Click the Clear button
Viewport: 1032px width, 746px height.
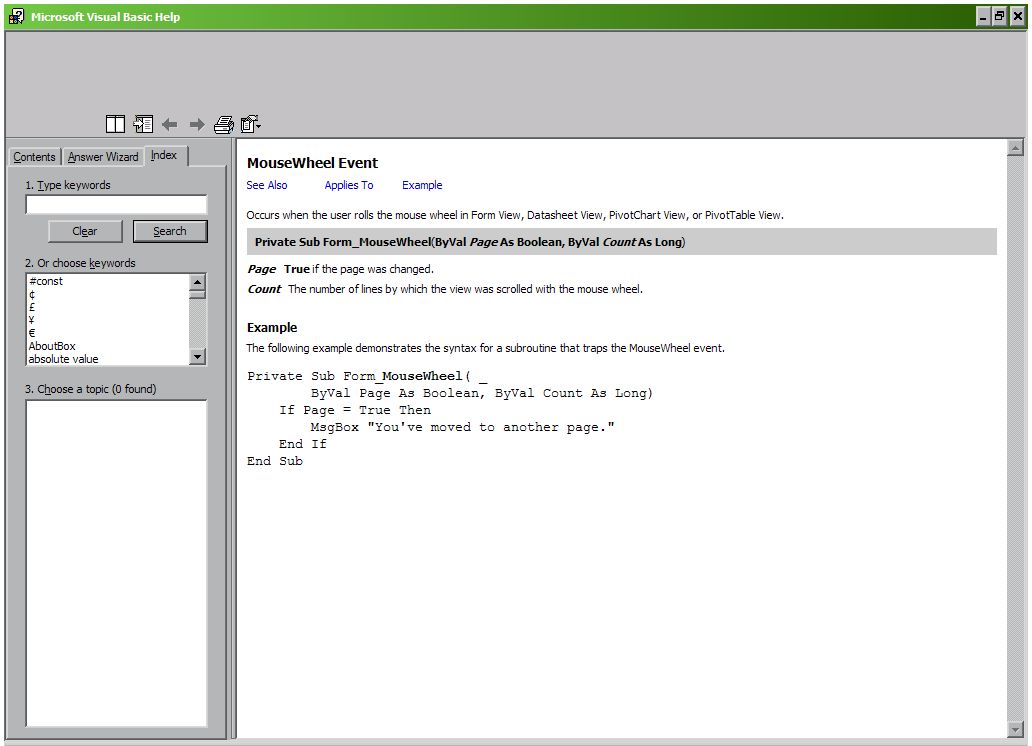(x=85, y=231)
